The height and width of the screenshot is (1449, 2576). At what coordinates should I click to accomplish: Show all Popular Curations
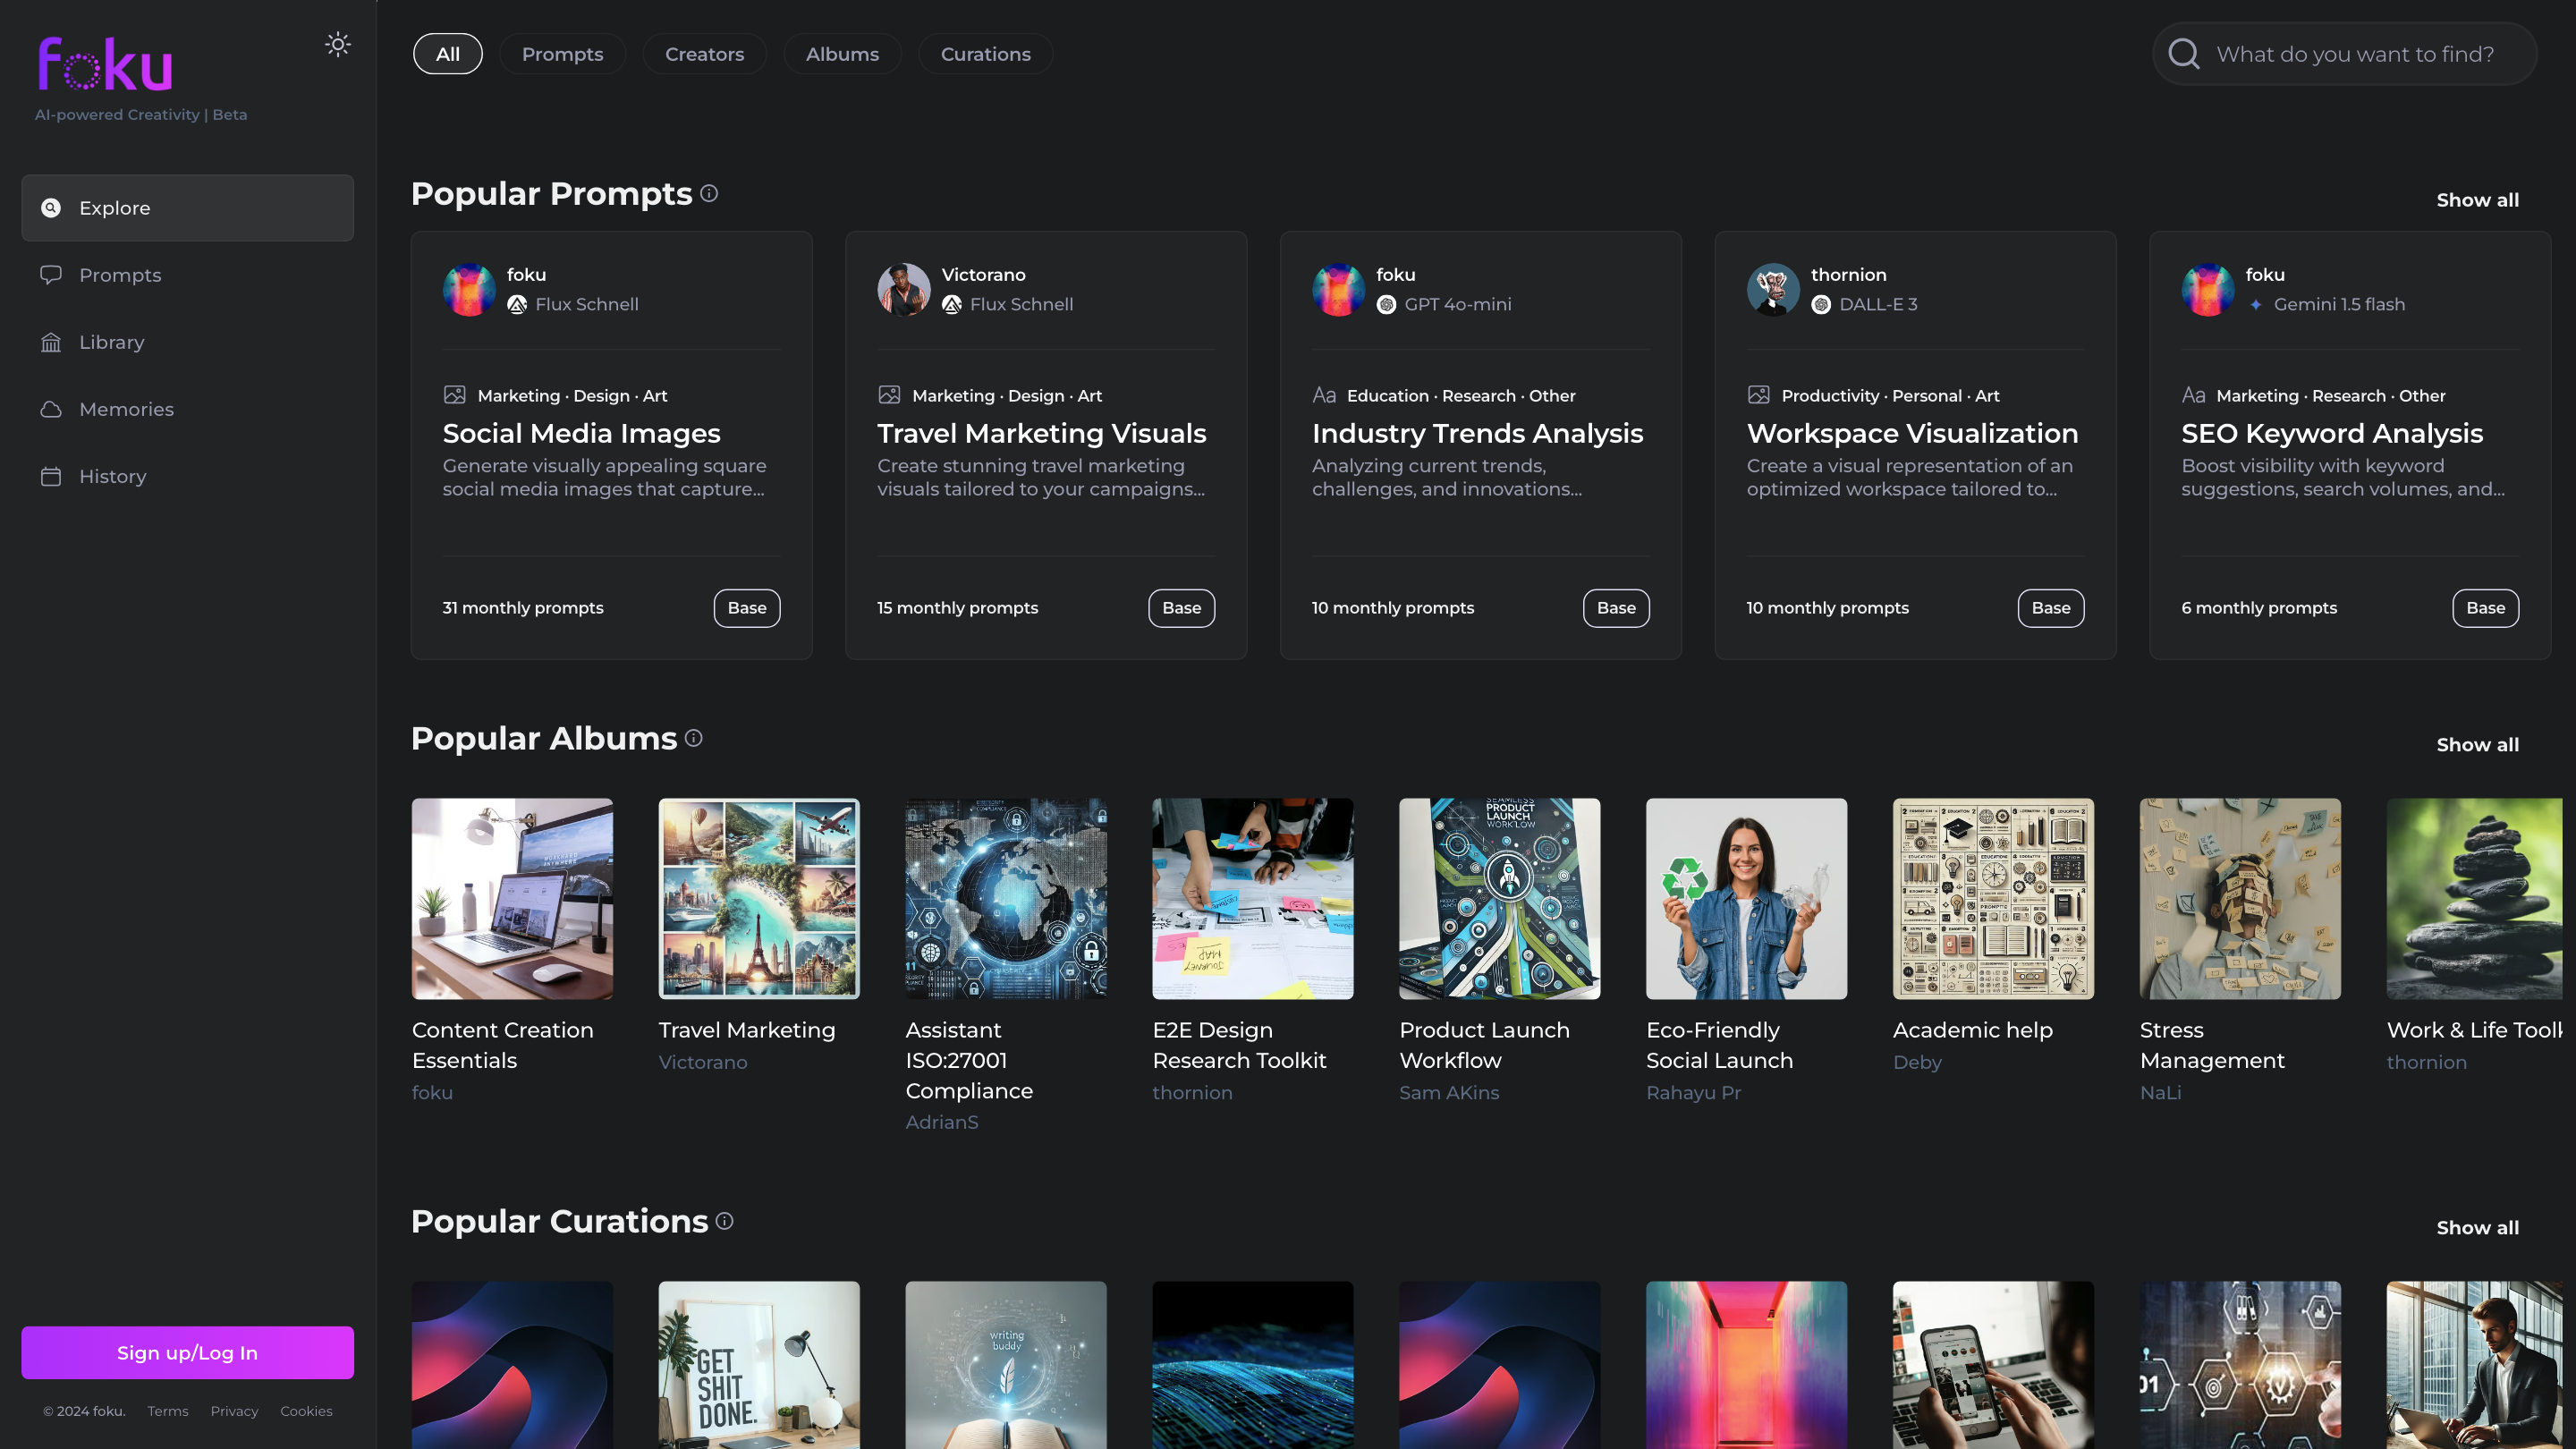coord(2477,1228)
